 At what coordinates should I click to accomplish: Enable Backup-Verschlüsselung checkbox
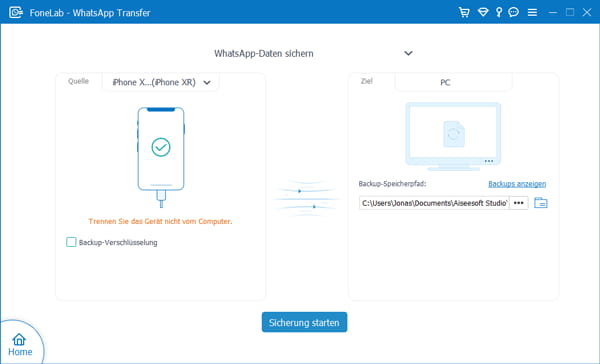coord(71,242)
